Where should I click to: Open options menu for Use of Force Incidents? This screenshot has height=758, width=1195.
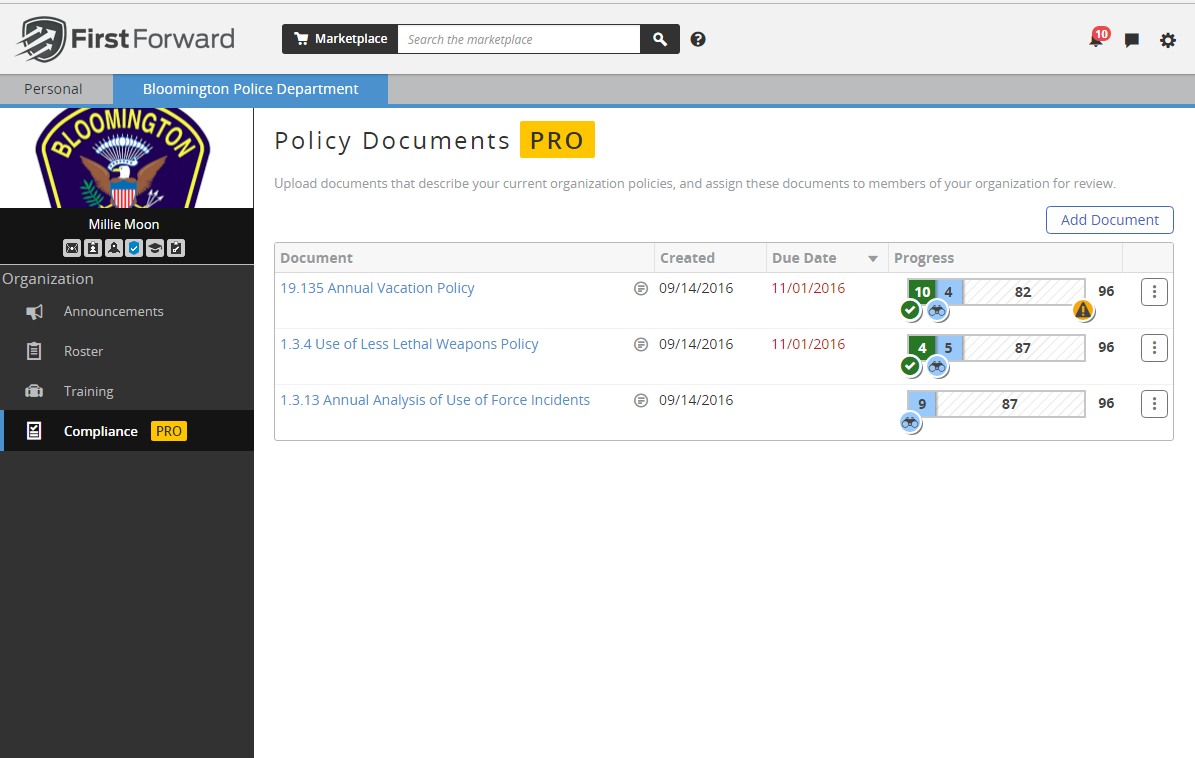(x=1154, y=404)
